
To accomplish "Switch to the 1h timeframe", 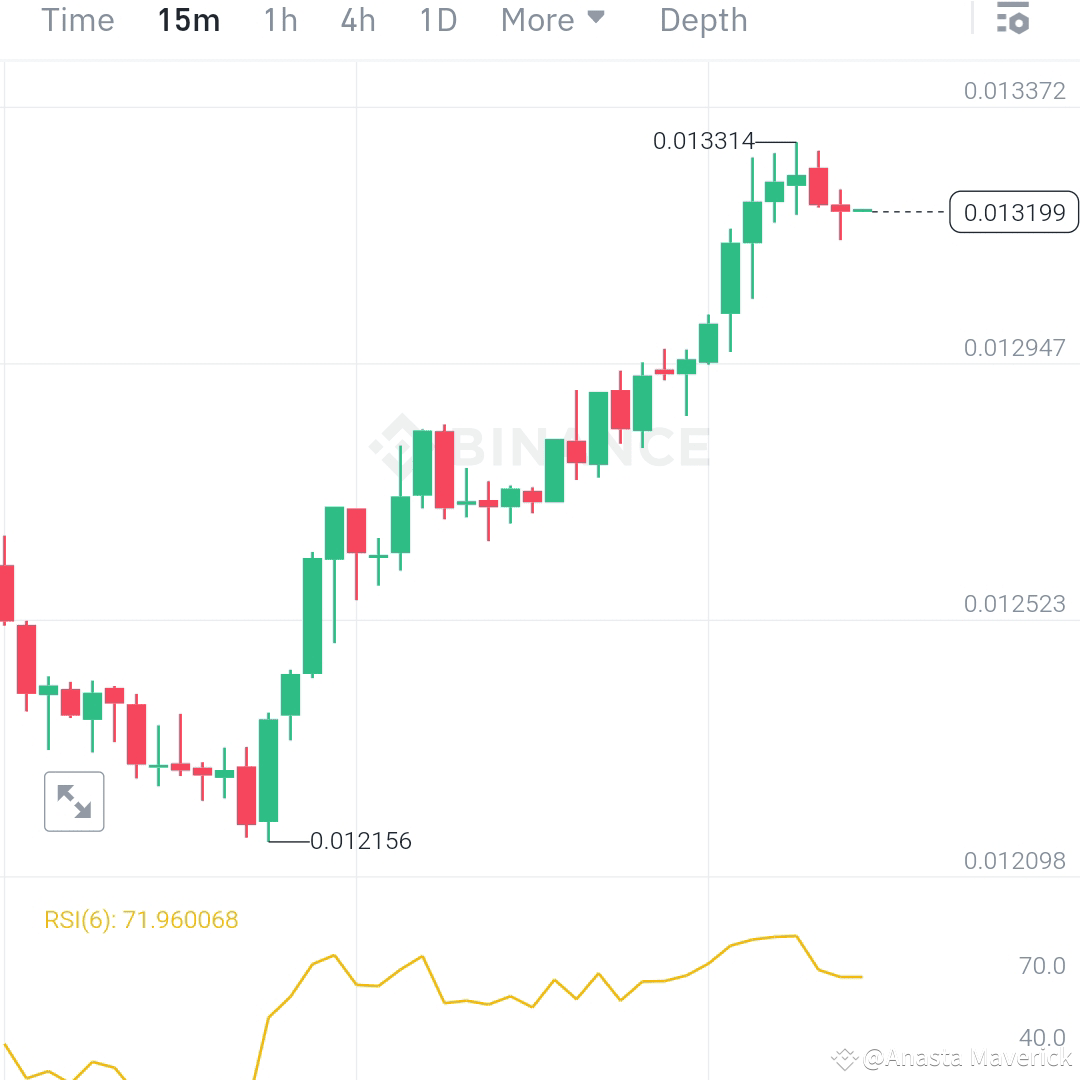I will [279, 19].
